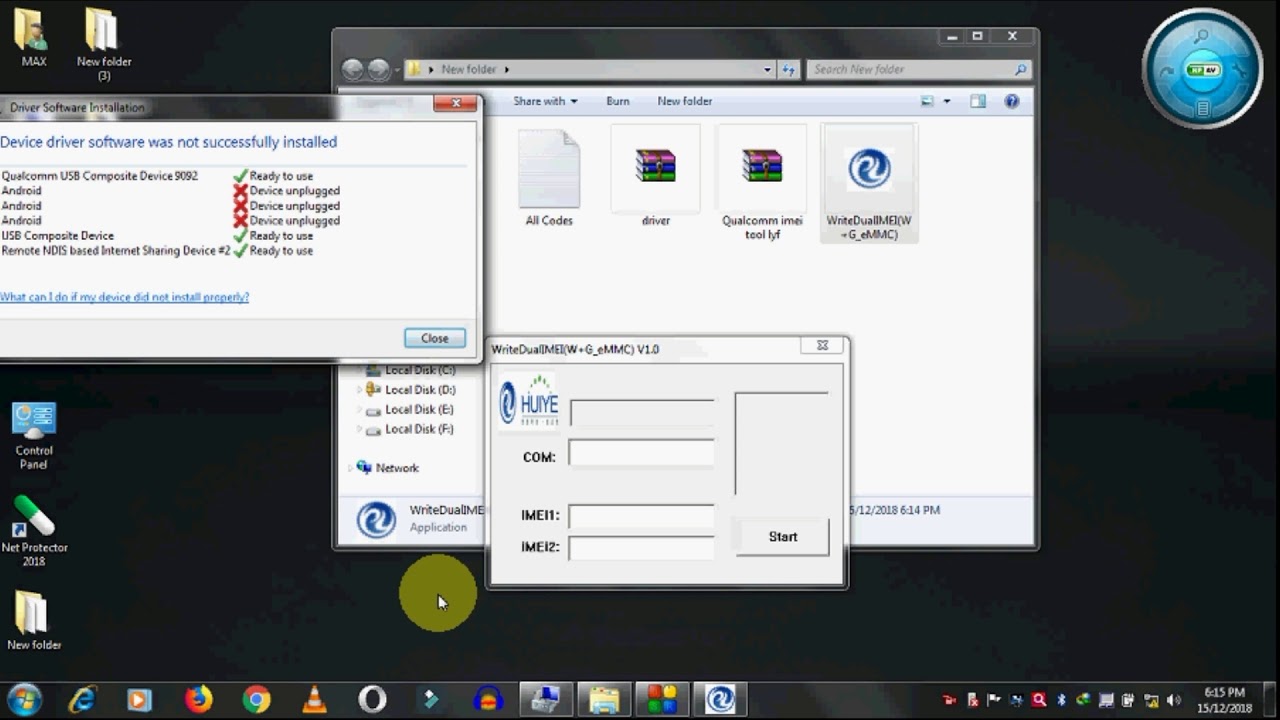Screen dimensions: 1280x720
Task: Open the MAX desktop folder
Action: click(x=33, y=38)
